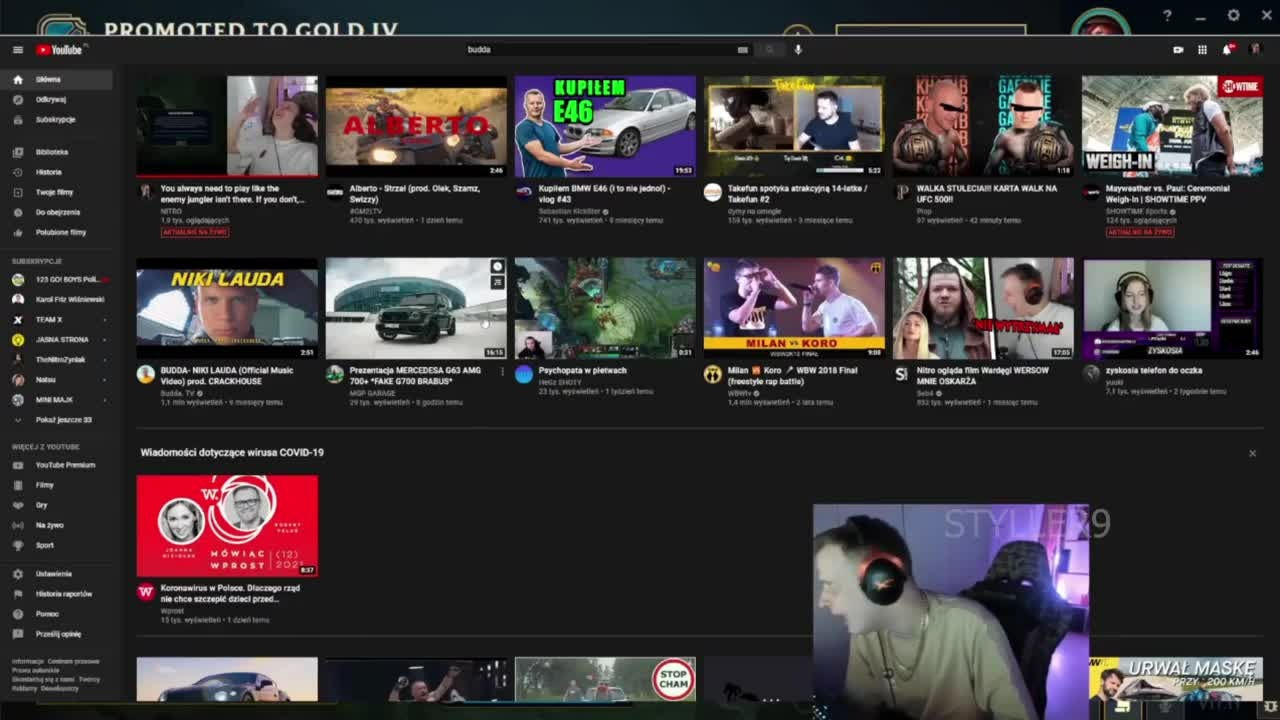Open the TEAM X subscription channel
The width and height of the screenshot is (1280, 720).
click(x=49, y=320)
